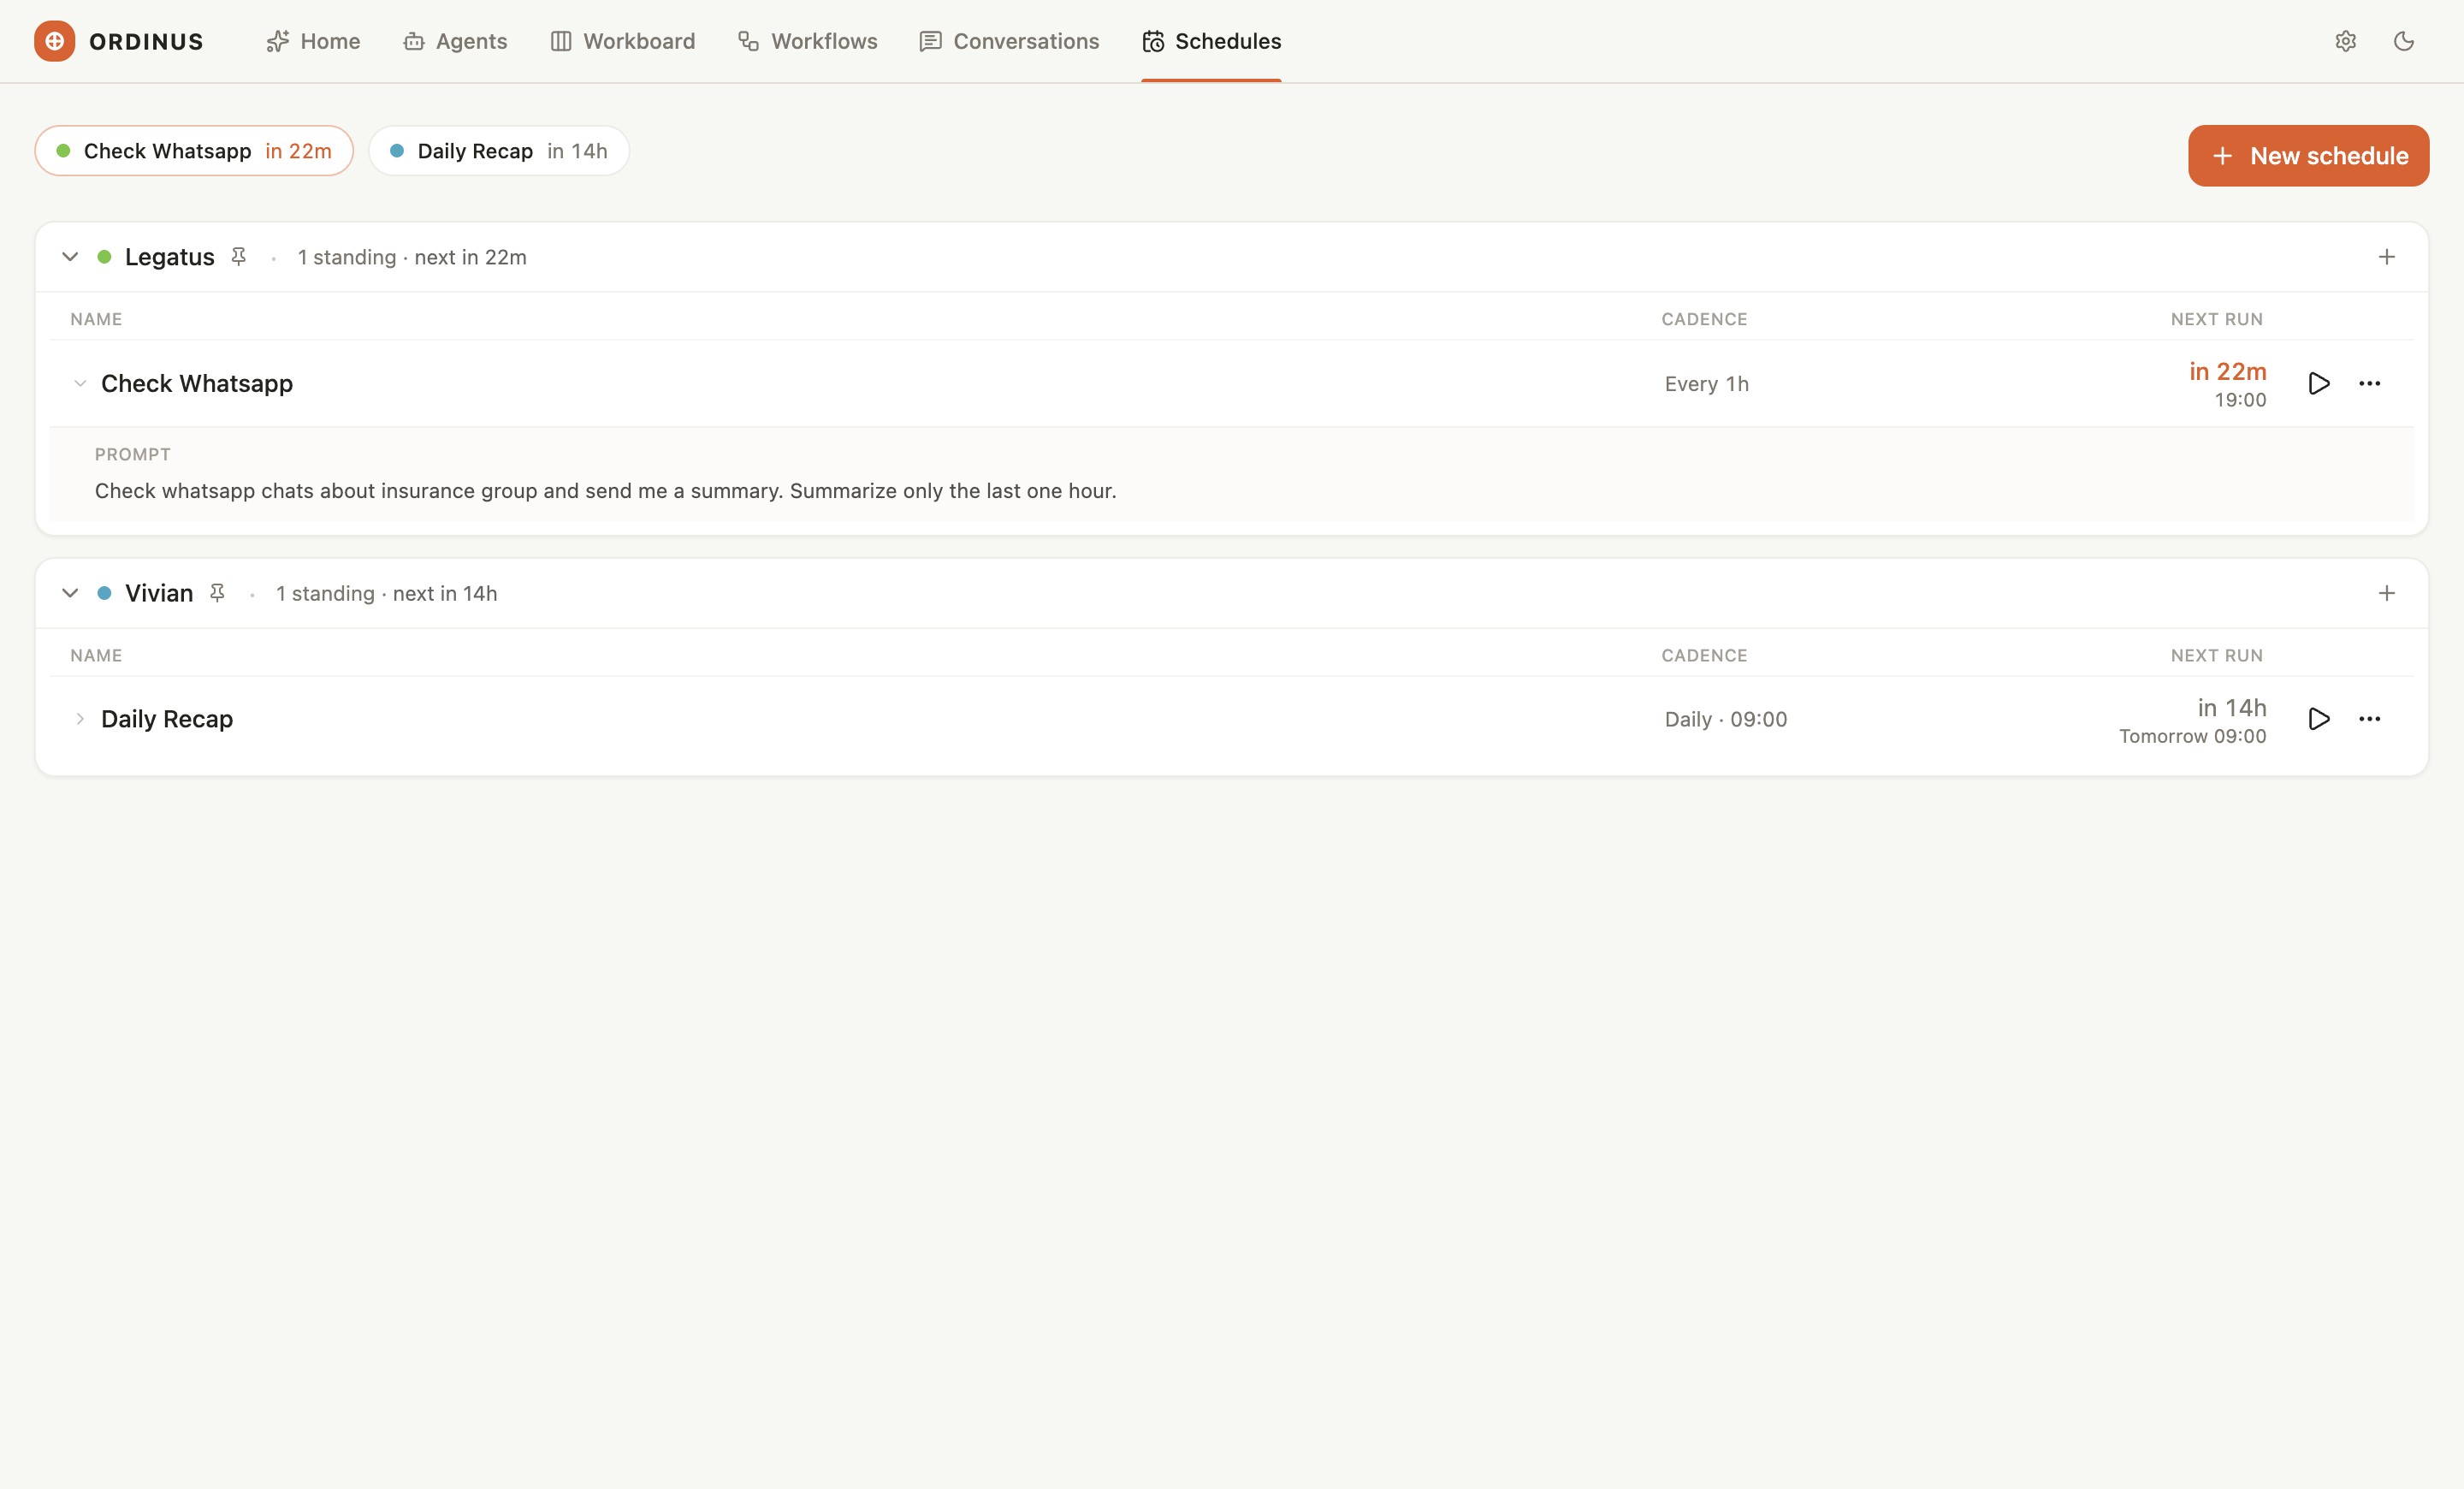Open settings via the gear icon

[x=2345, y=41]
